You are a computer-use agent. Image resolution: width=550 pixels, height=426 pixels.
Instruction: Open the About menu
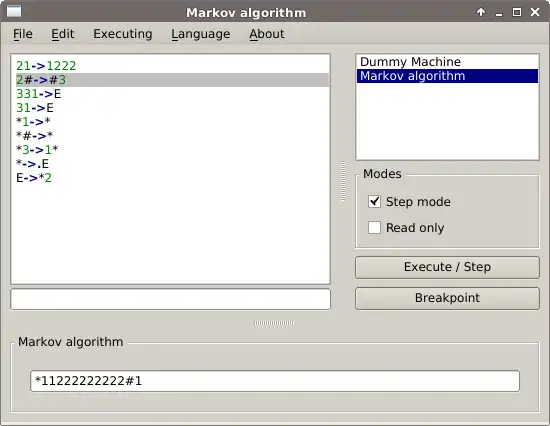[x=267, y=34]
